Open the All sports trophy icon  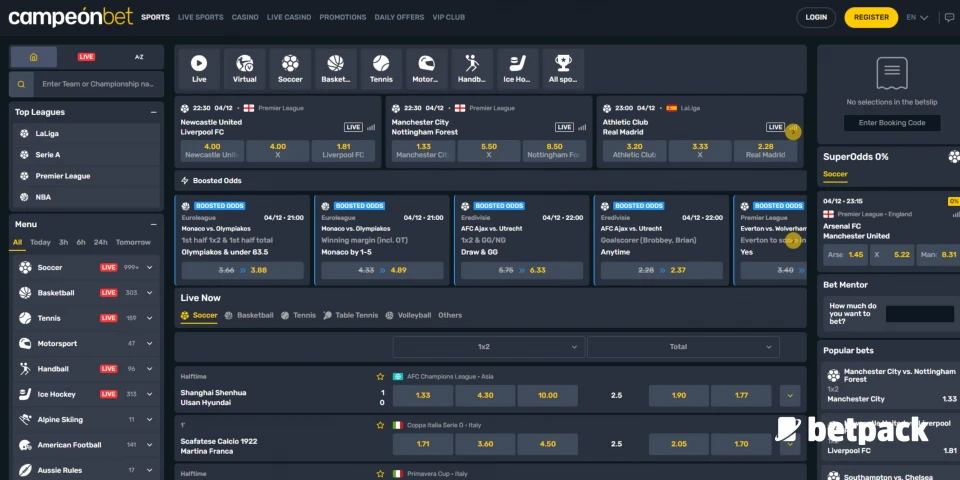(x=563, y=68)
